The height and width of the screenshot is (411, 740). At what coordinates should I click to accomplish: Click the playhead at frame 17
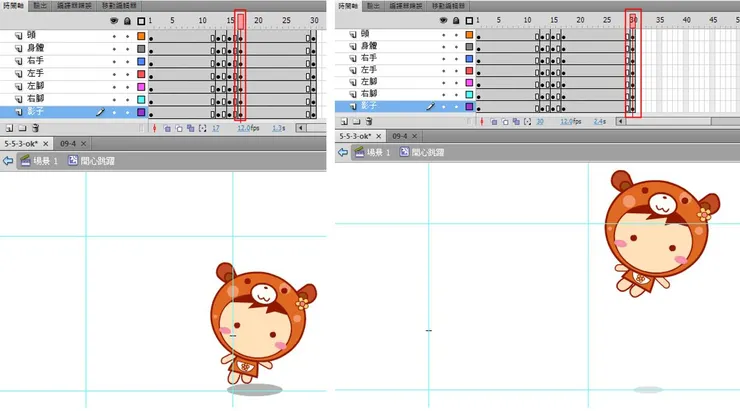[x=241, y=21]
